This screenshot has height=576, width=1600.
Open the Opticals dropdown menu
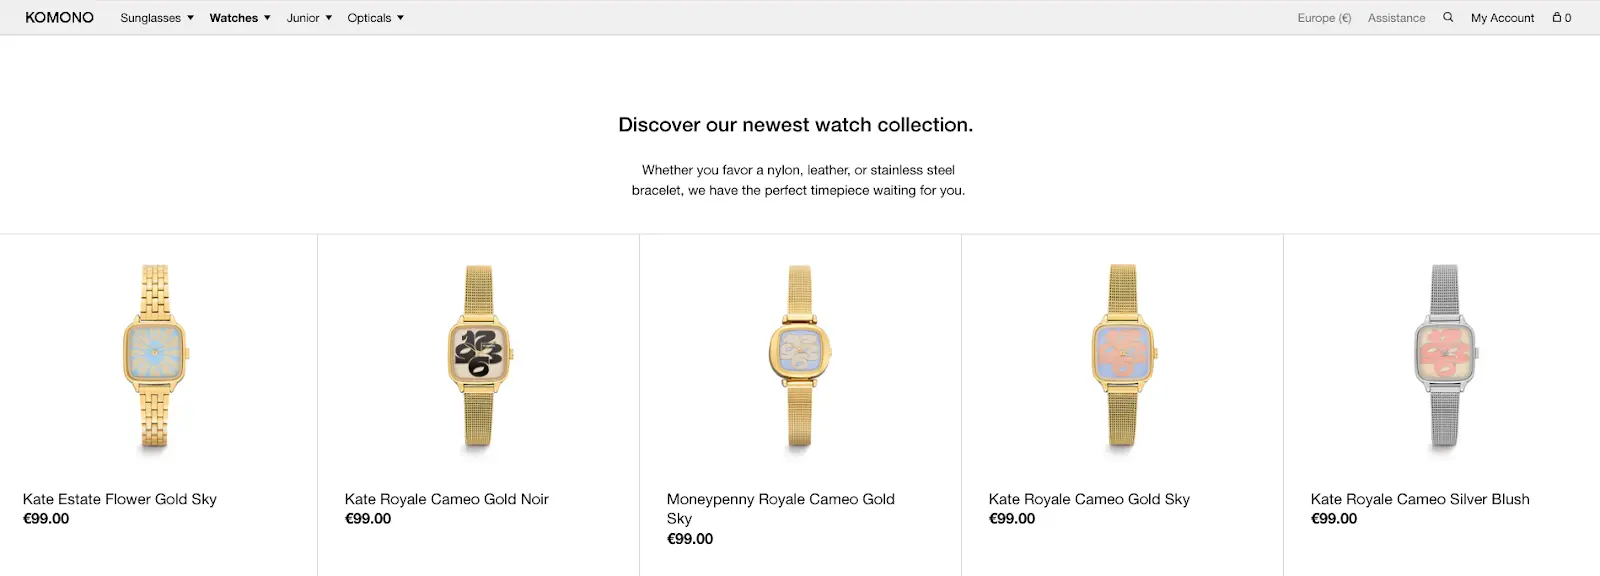[x=375, y=18]
